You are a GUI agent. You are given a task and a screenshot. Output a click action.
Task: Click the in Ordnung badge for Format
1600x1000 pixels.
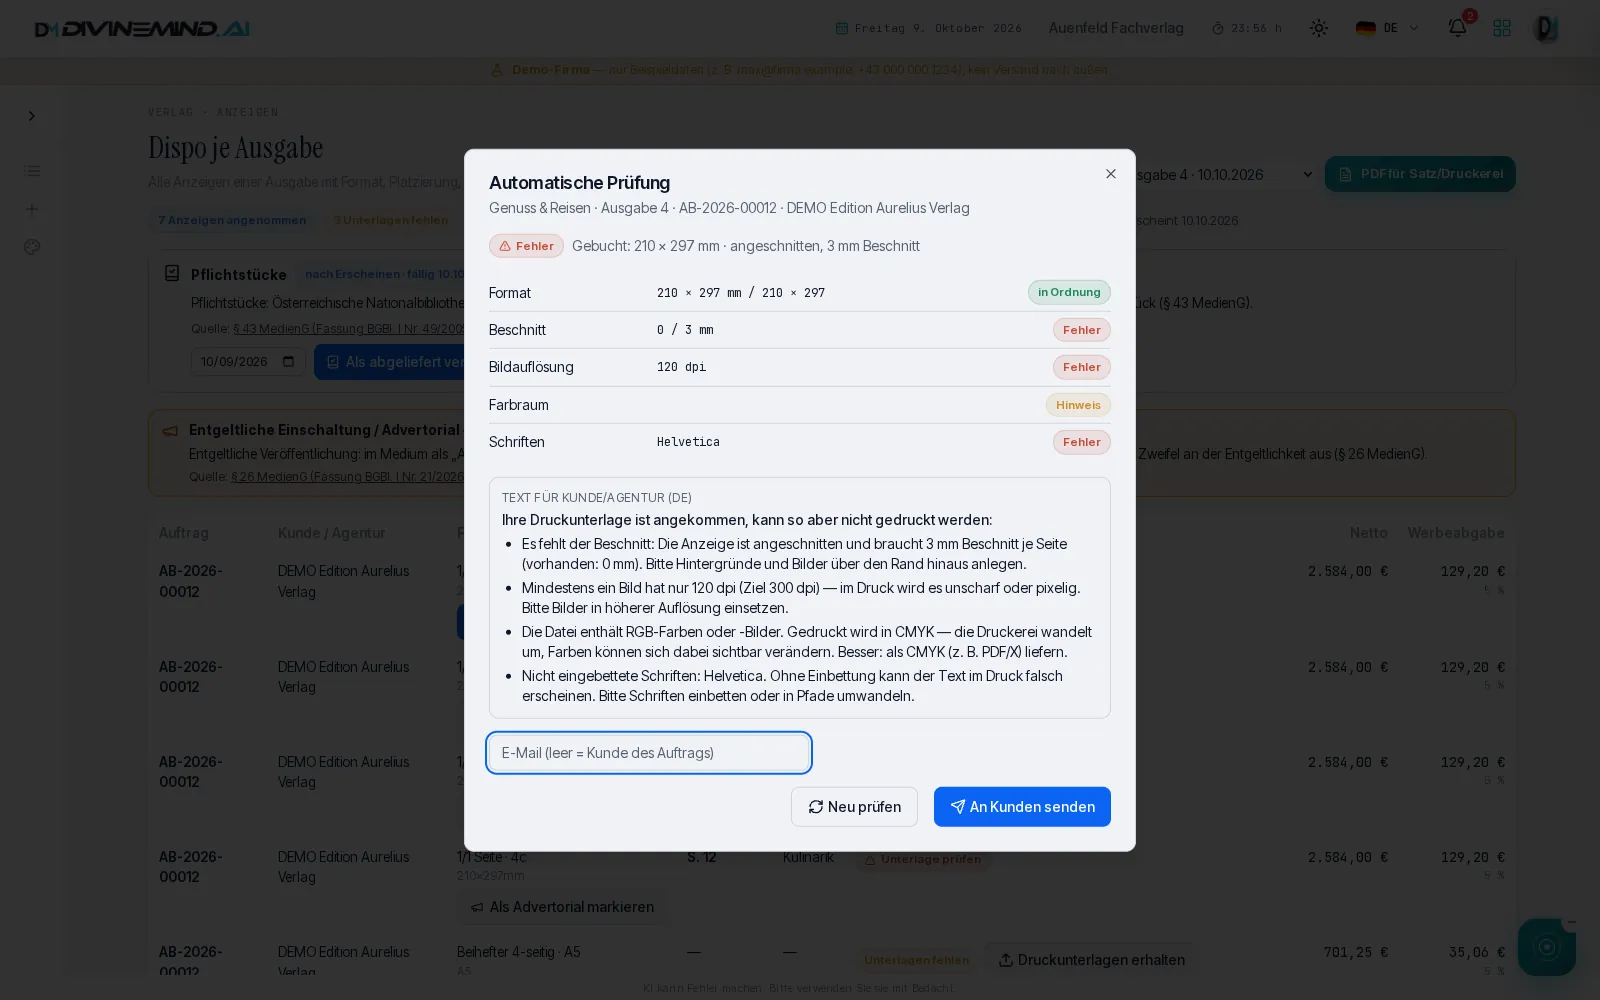click(x=1069, y=292)
